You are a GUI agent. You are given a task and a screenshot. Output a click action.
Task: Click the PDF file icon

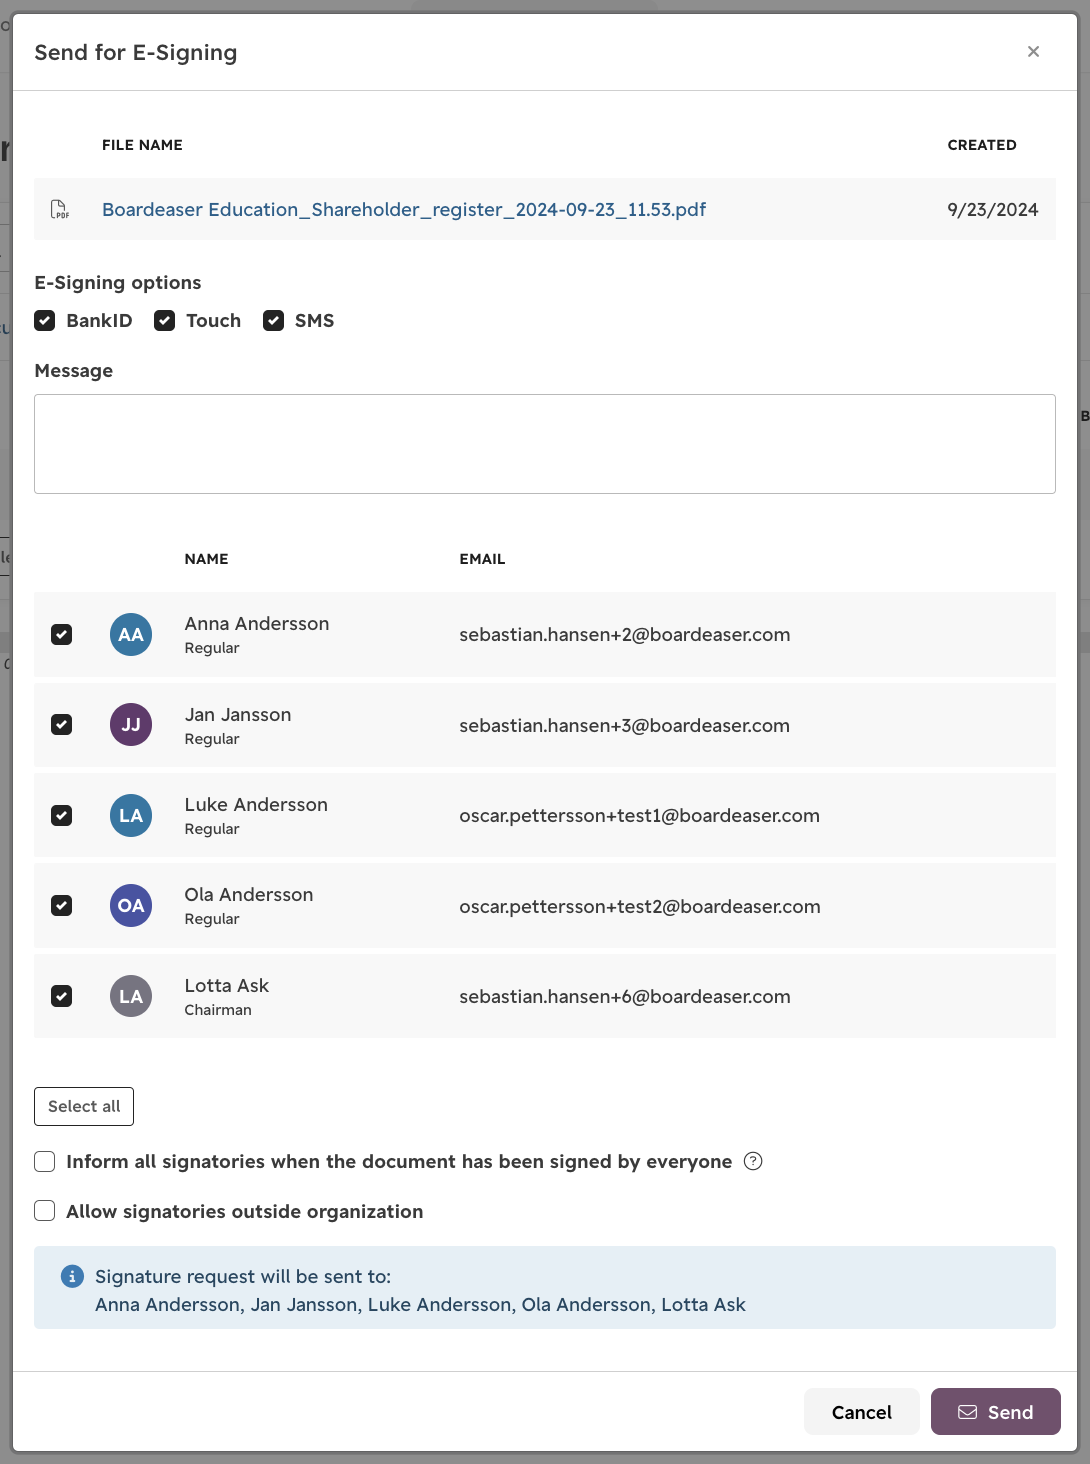(60, 209)
